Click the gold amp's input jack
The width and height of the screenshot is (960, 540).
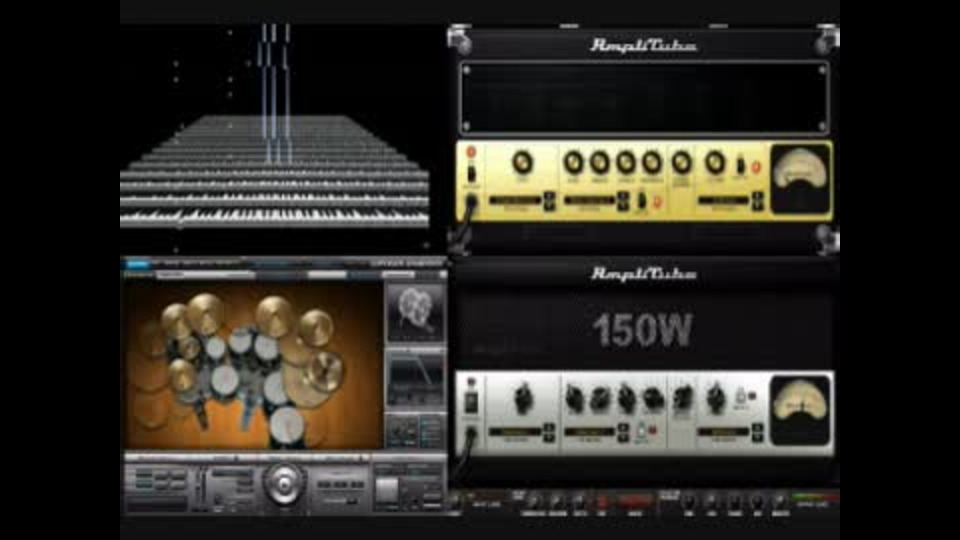tap(471, 200)
